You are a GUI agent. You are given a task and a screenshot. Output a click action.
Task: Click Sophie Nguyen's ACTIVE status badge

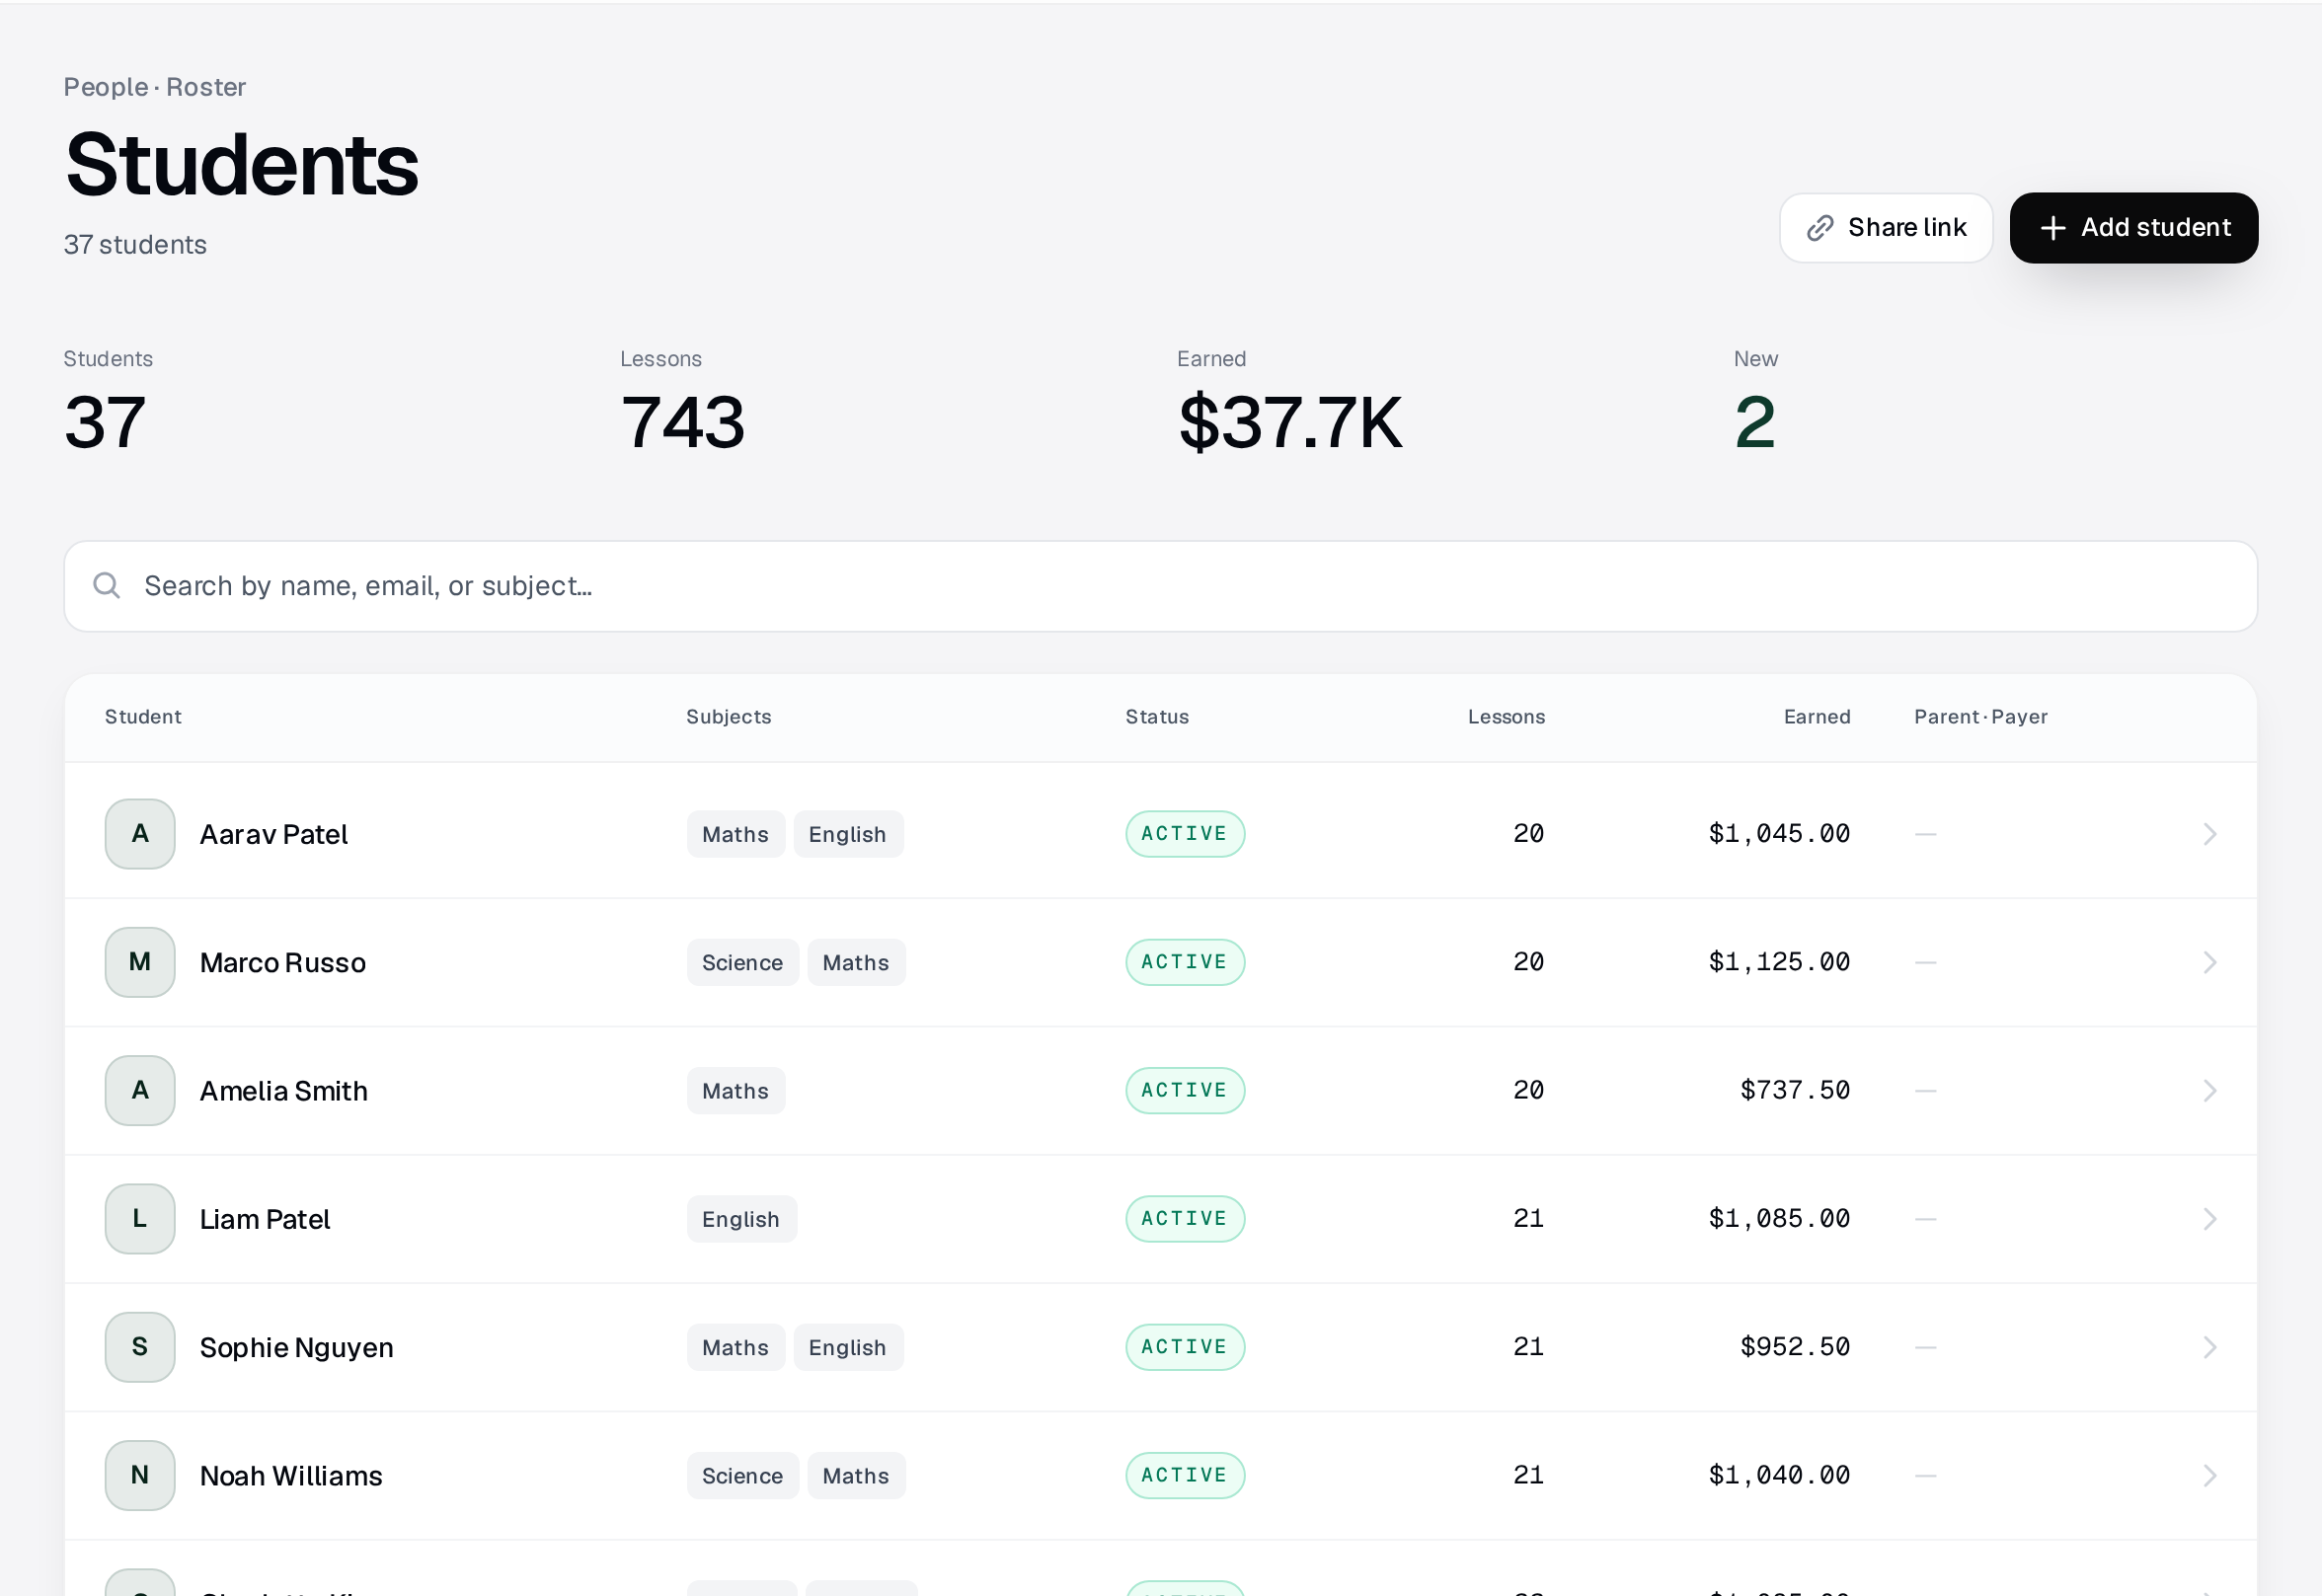pos(1185,1347)
